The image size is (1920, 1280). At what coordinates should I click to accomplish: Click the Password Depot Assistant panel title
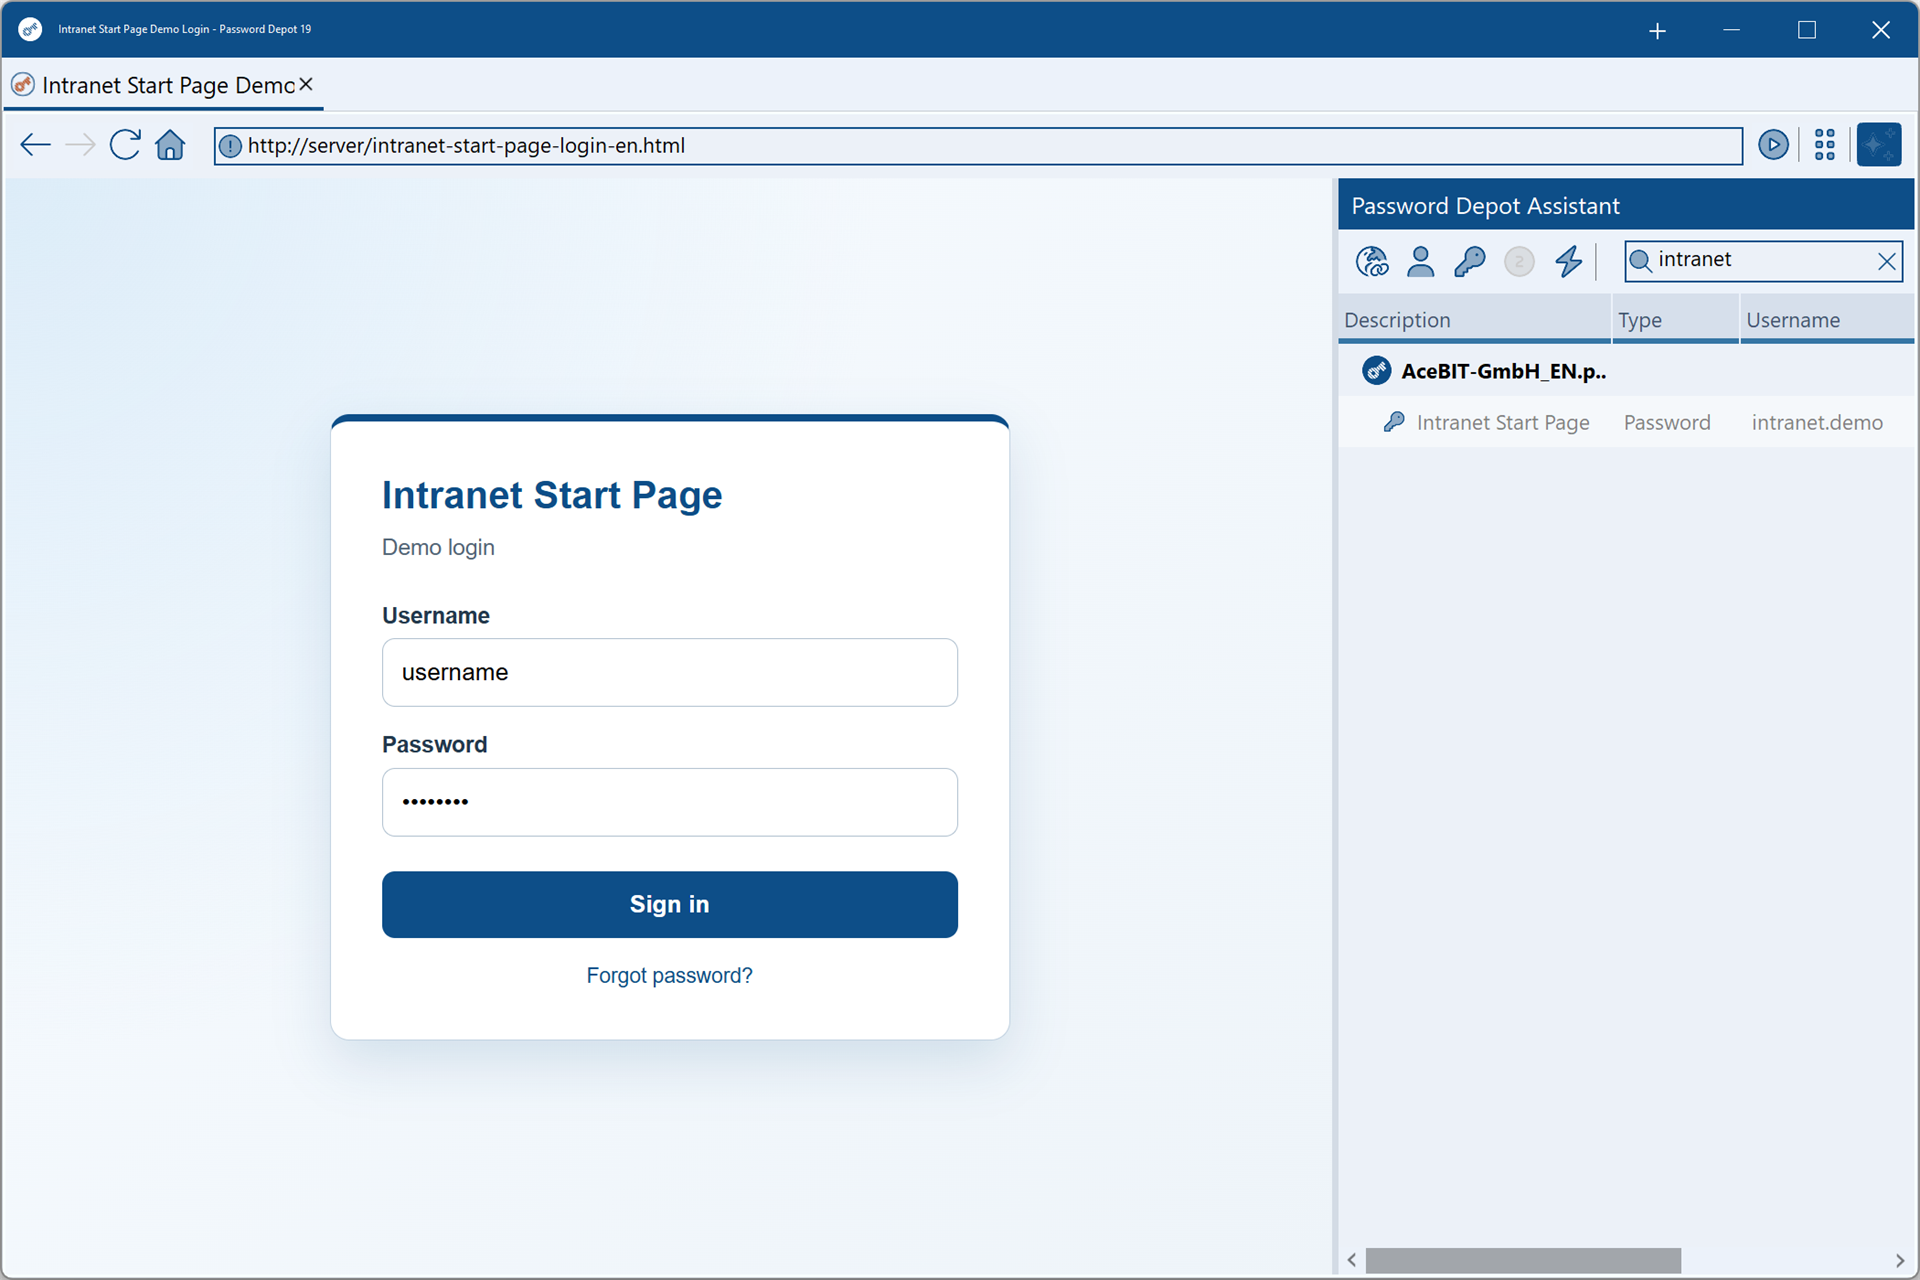tap(1485, 206)
